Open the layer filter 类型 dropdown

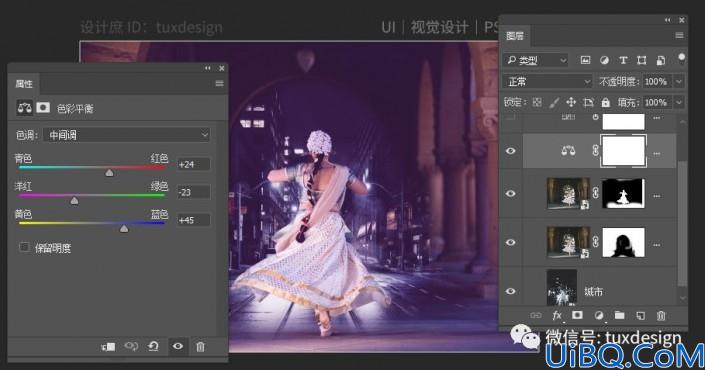tap(536, 60)
